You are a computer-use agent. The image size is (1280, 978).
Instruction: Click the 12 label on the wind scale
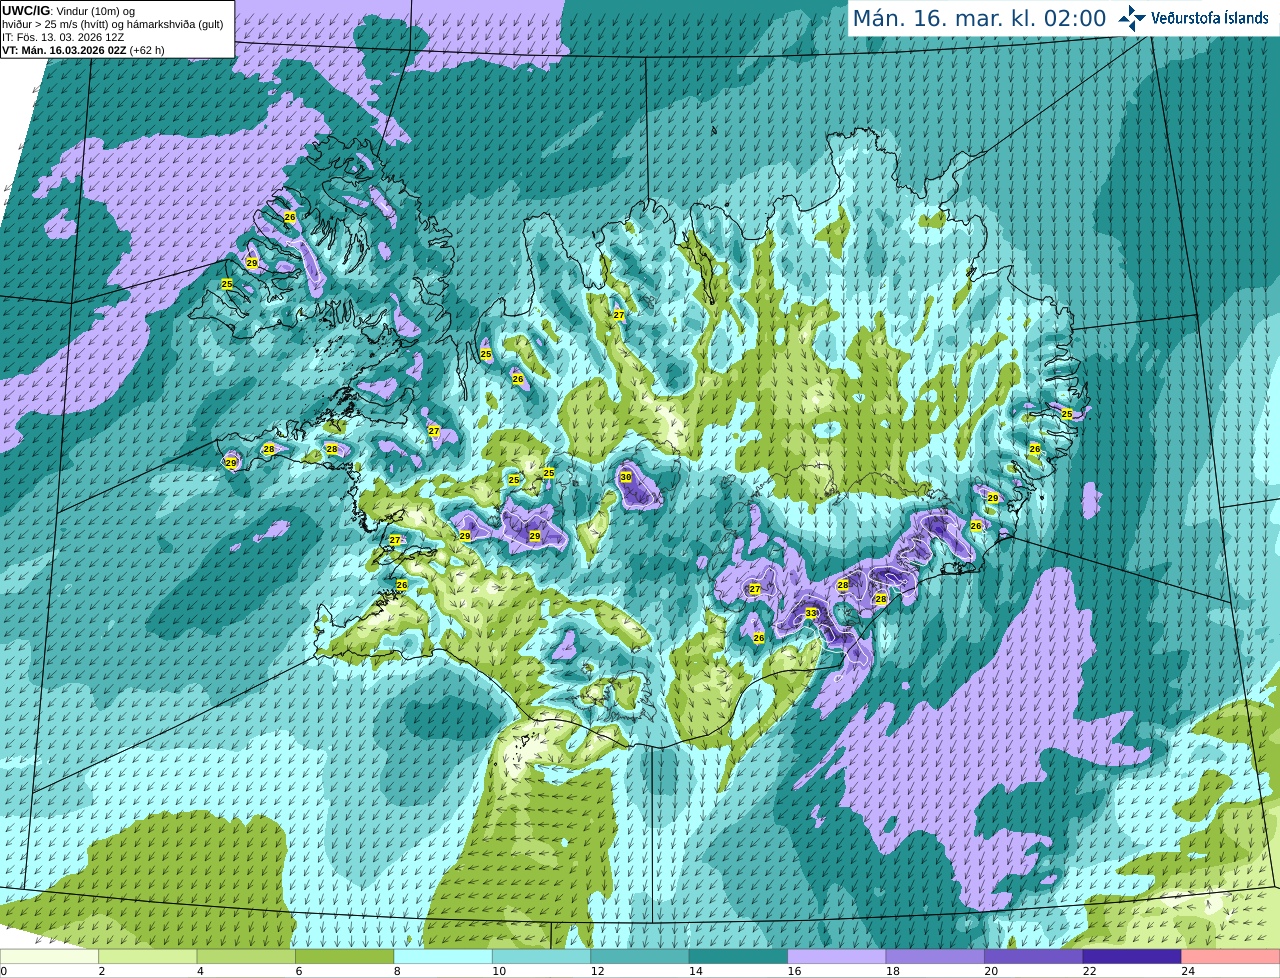597,971
